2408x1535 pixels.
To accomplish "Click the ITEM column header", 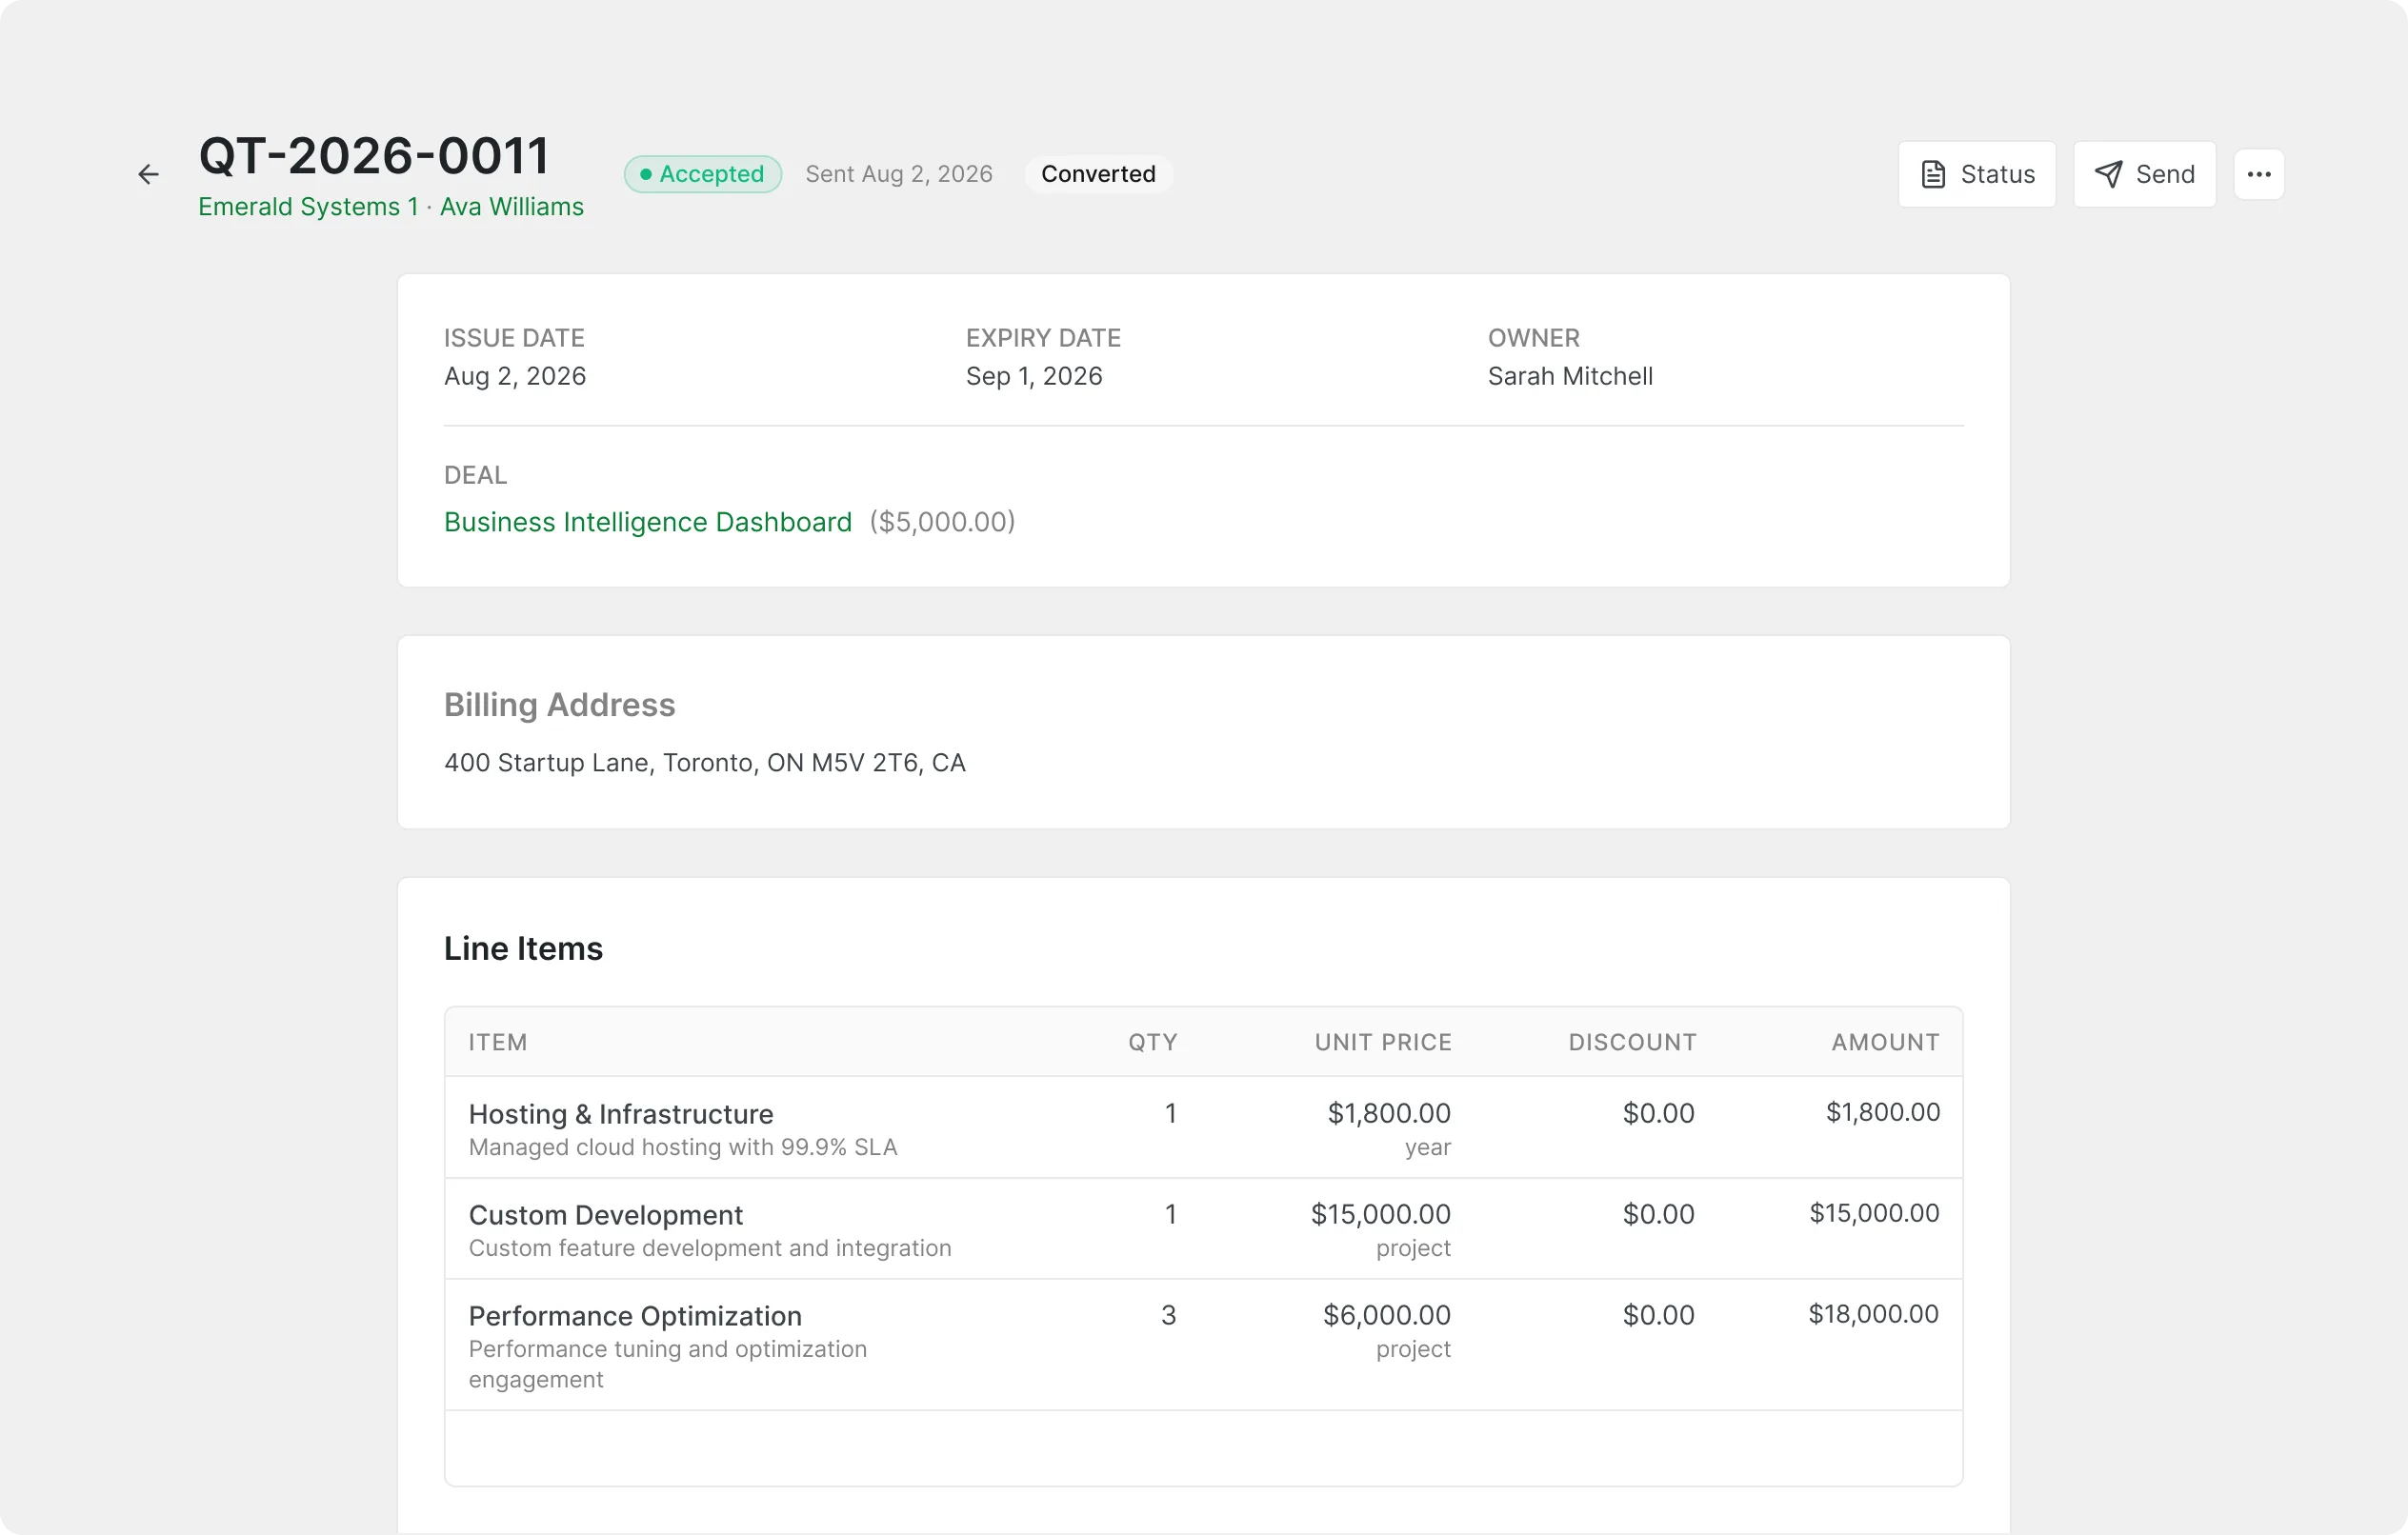I will [498, 1042].
